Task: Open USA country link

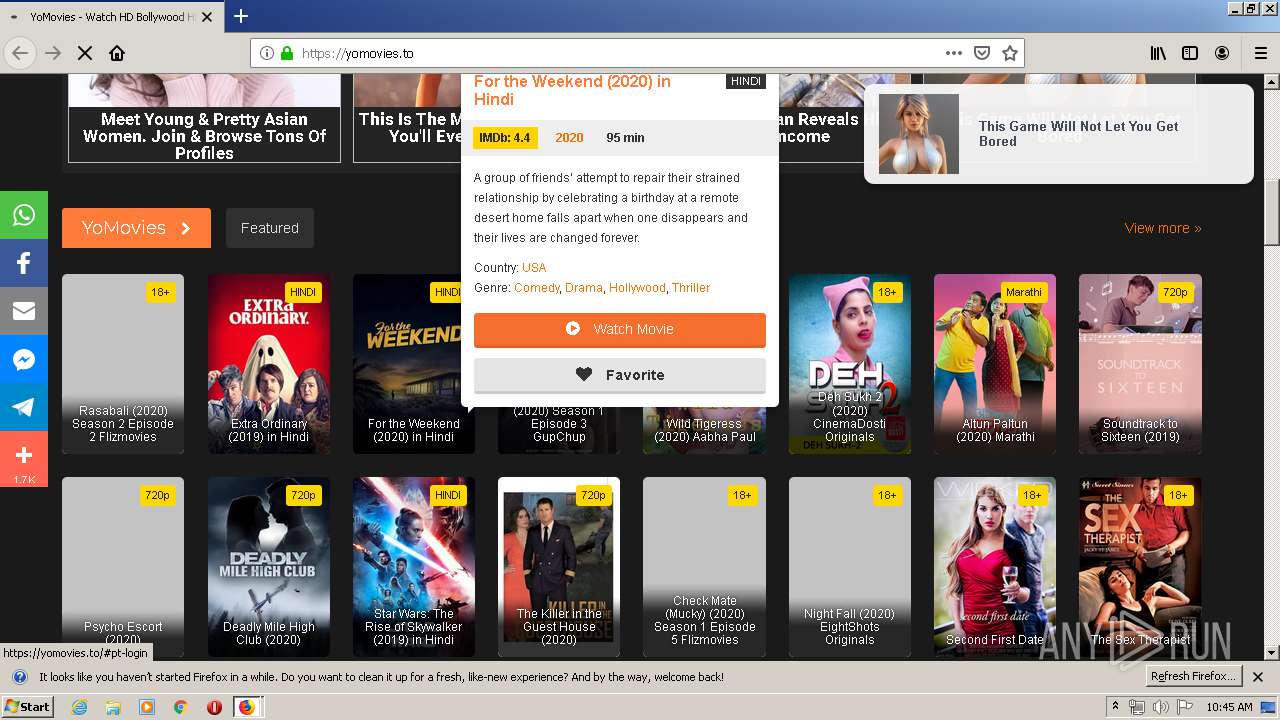Action: point(534,268)
